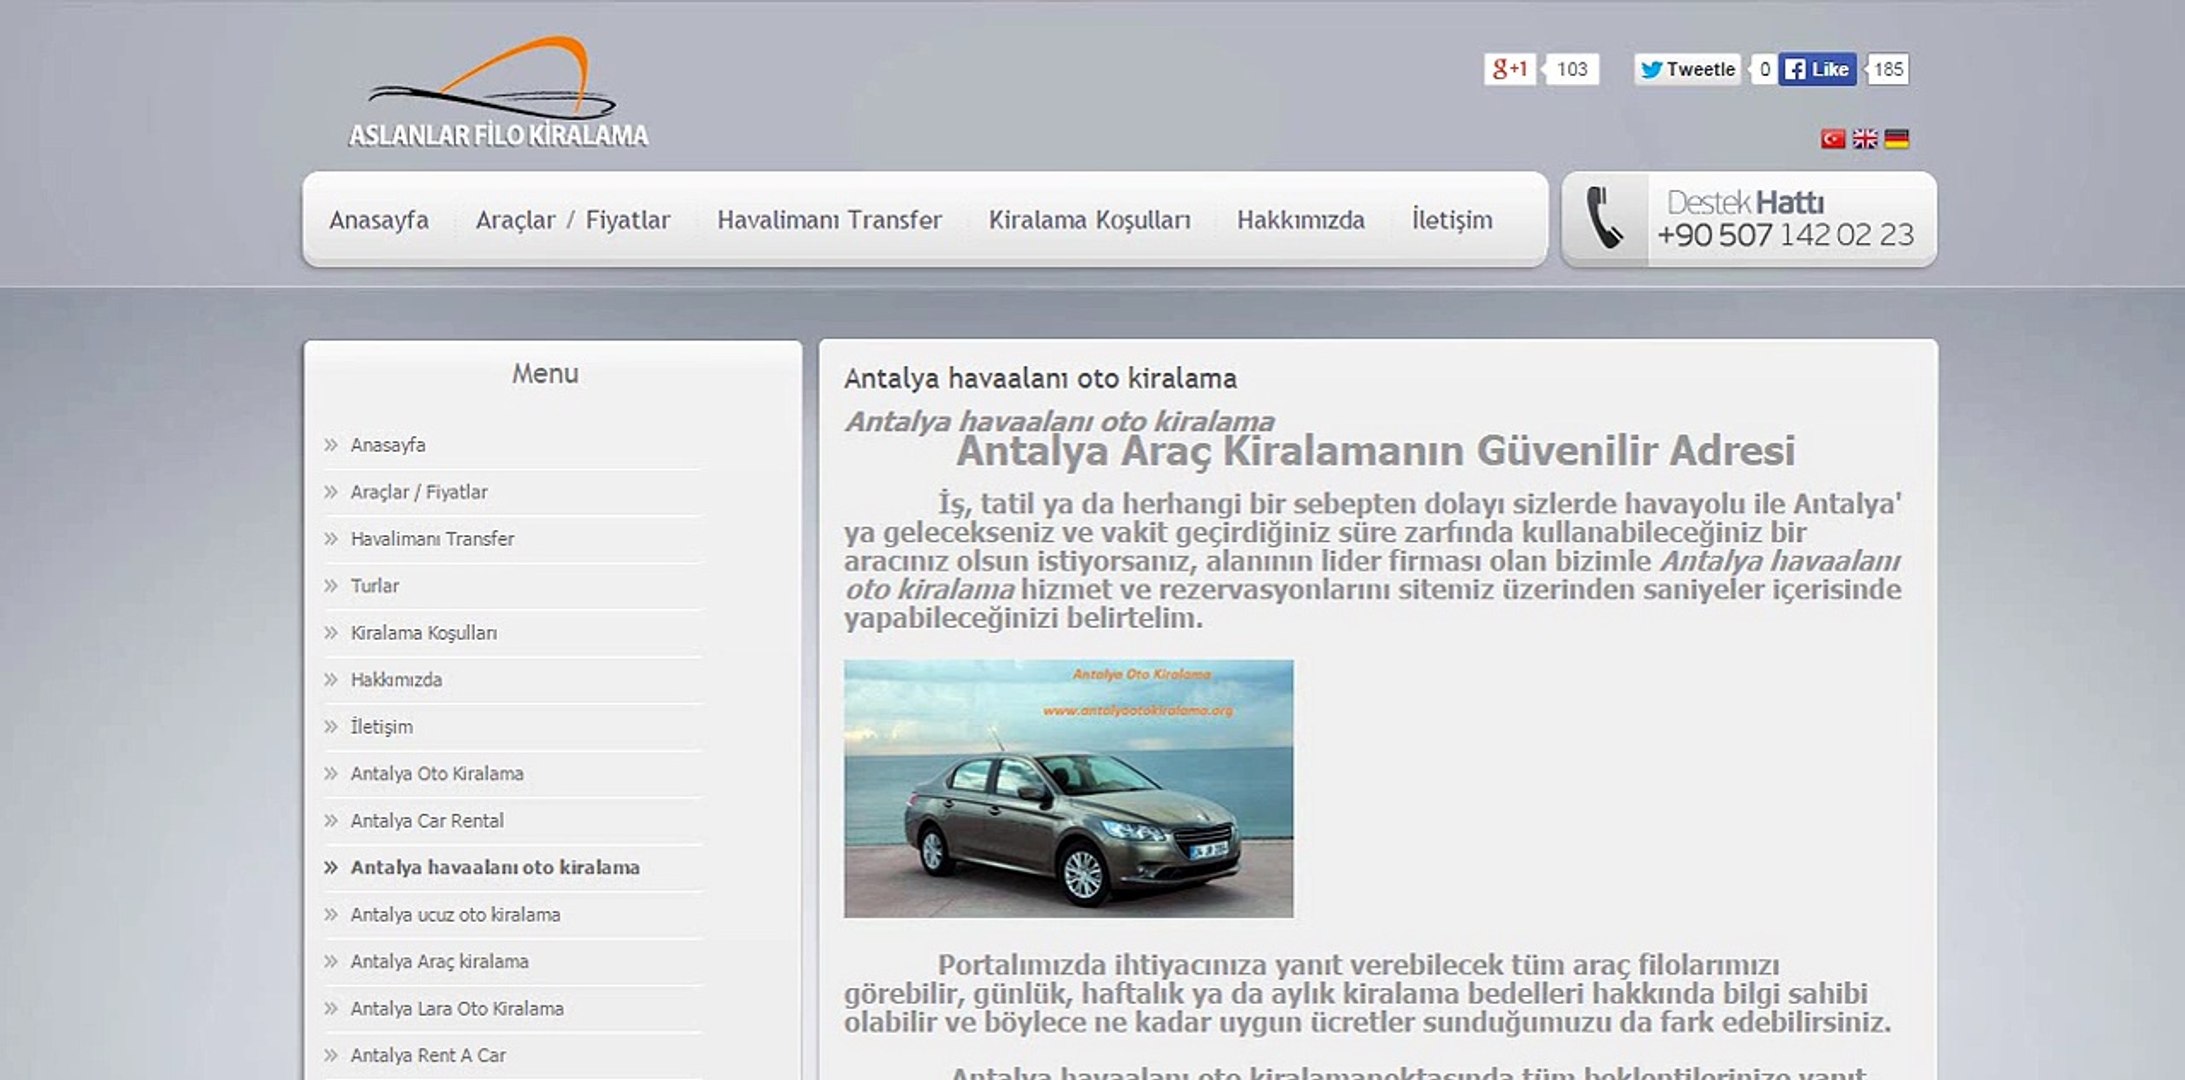The height and width of the screenshot is (1080, 2185).
Task: Click the Aslanlar Filo Kiralama logo
Action: [497, 95]
